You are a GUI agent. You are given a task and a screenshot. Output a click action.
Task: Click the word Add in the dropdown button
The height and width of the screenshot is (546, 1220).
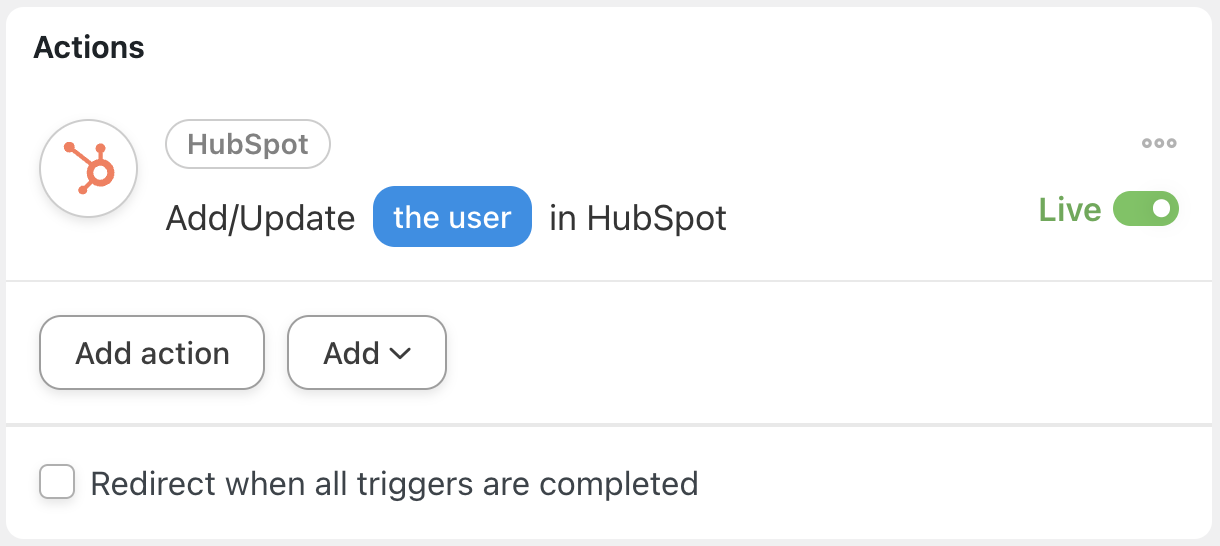pyautogui.click(x=351, y=353)
